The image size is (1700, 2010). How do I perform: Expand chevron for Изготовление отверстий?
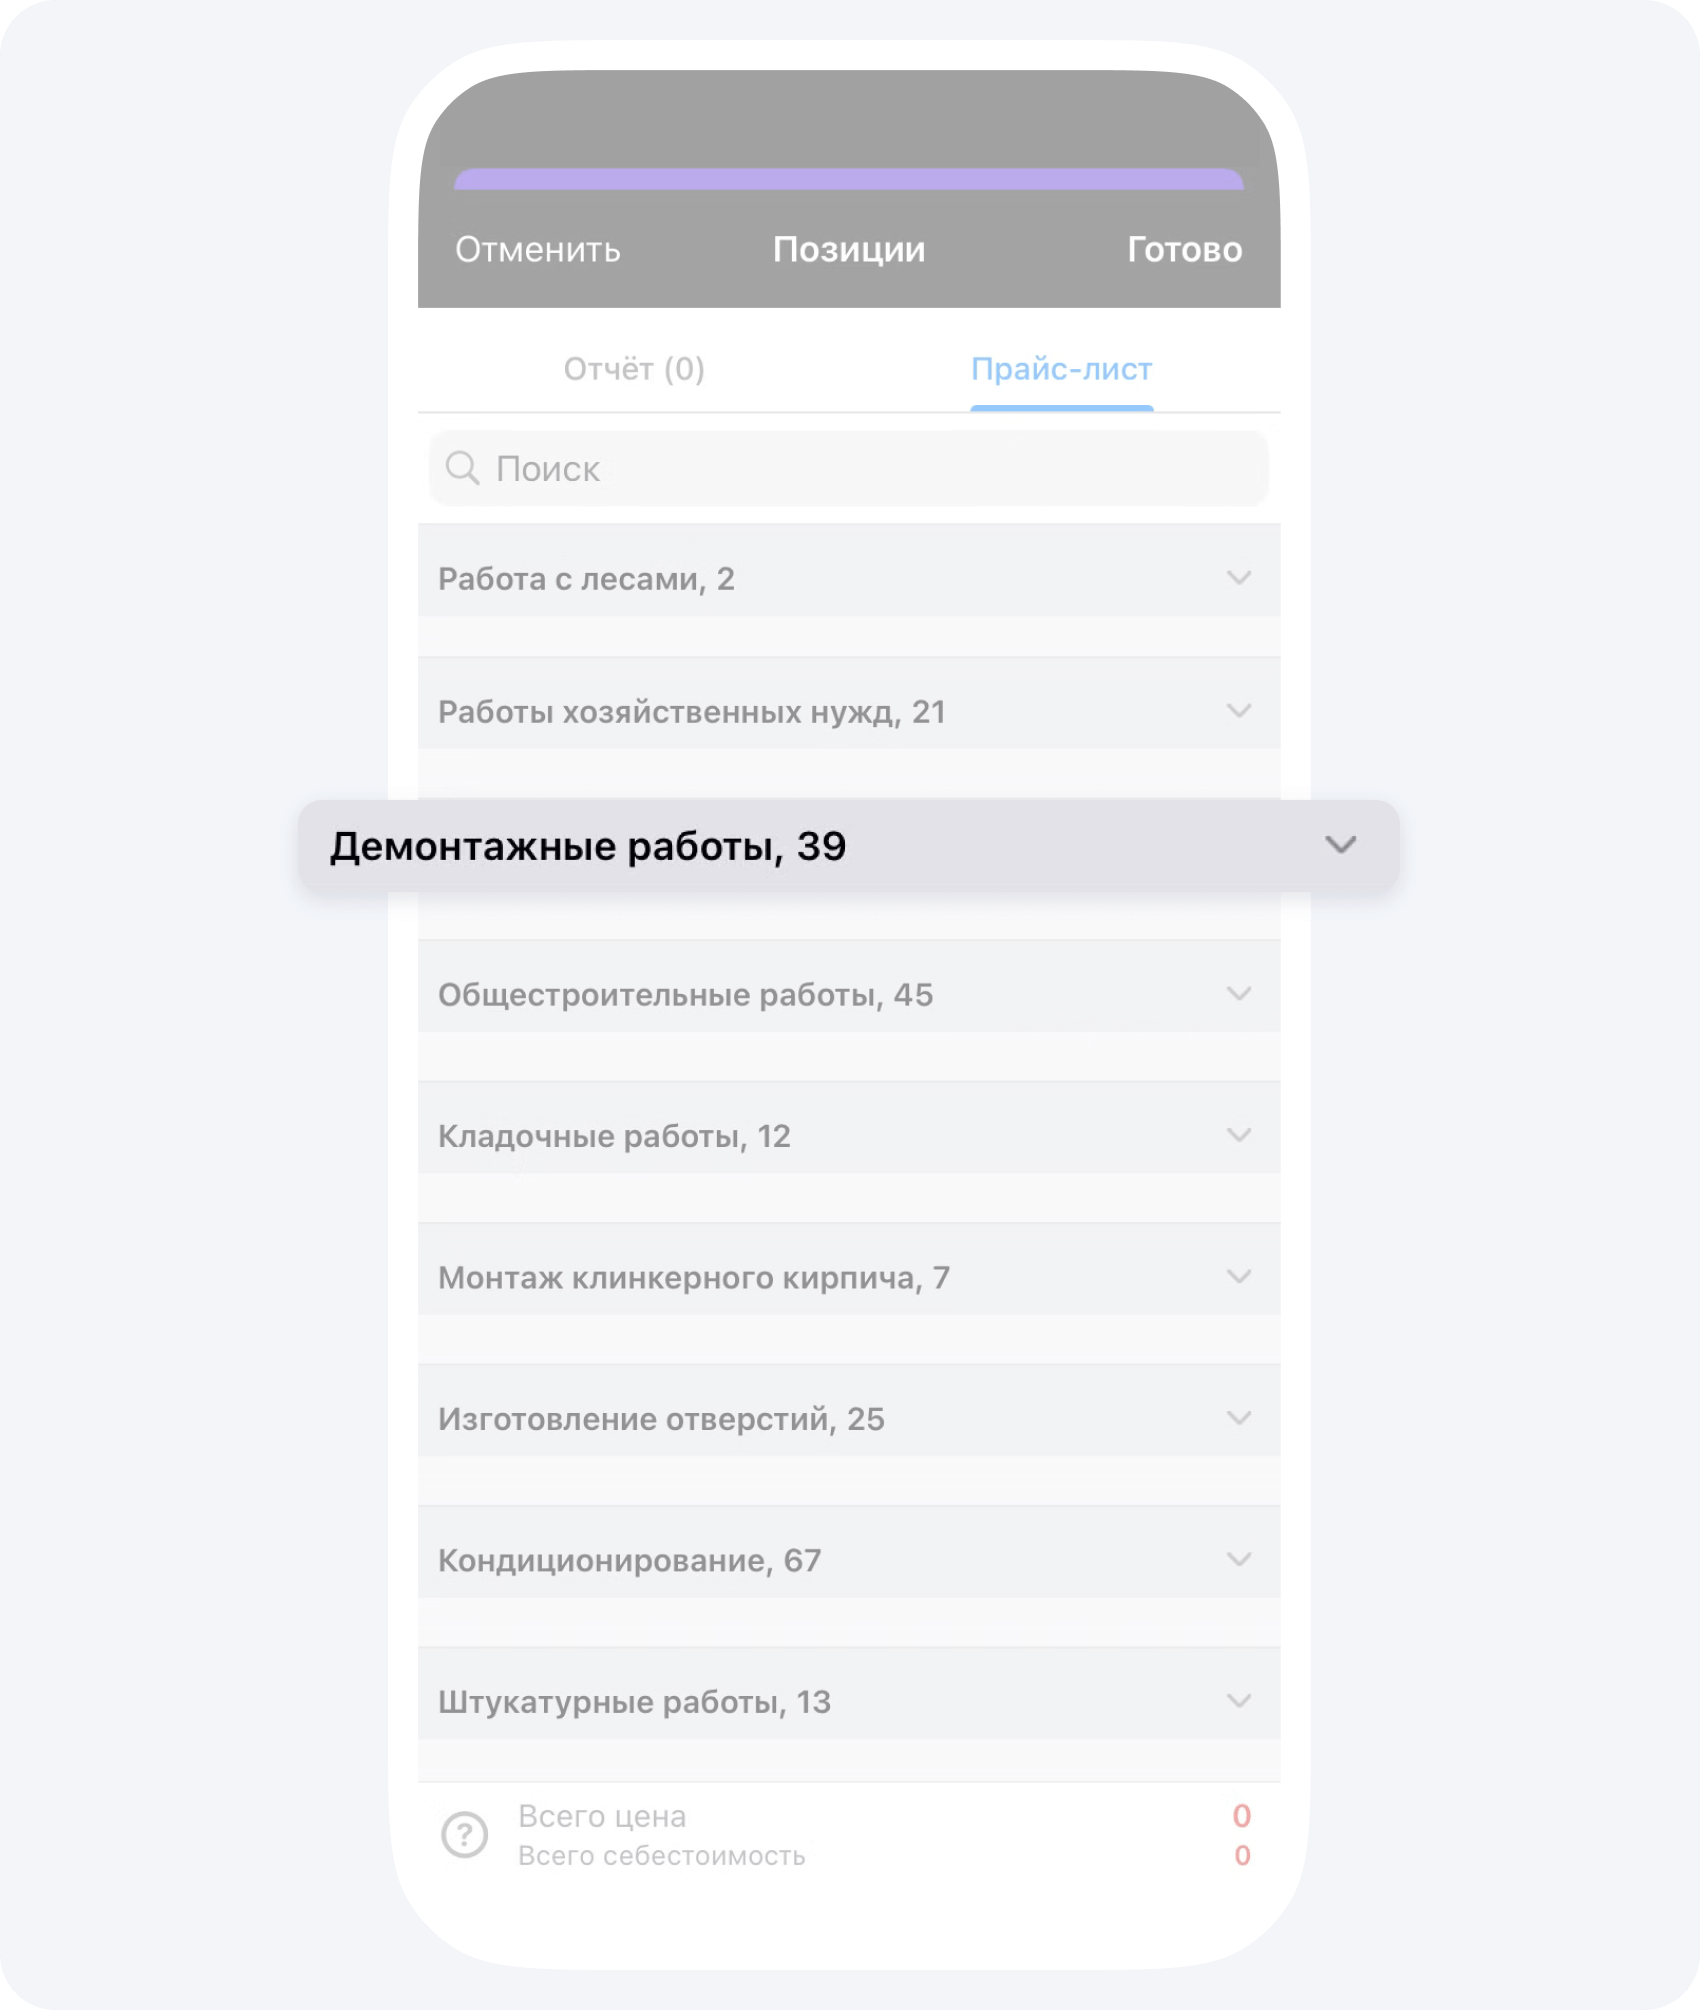(1239, 1418)
